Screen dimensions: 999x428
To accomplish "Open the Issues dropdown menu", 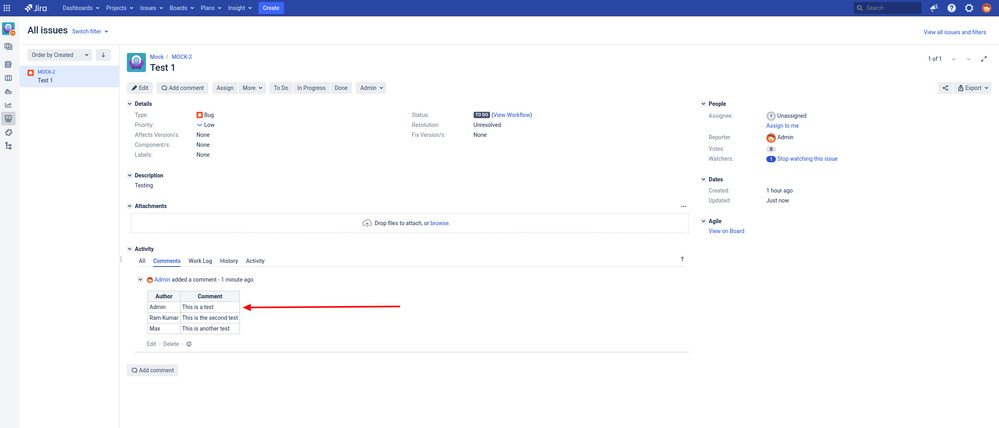I will (151, 8).
